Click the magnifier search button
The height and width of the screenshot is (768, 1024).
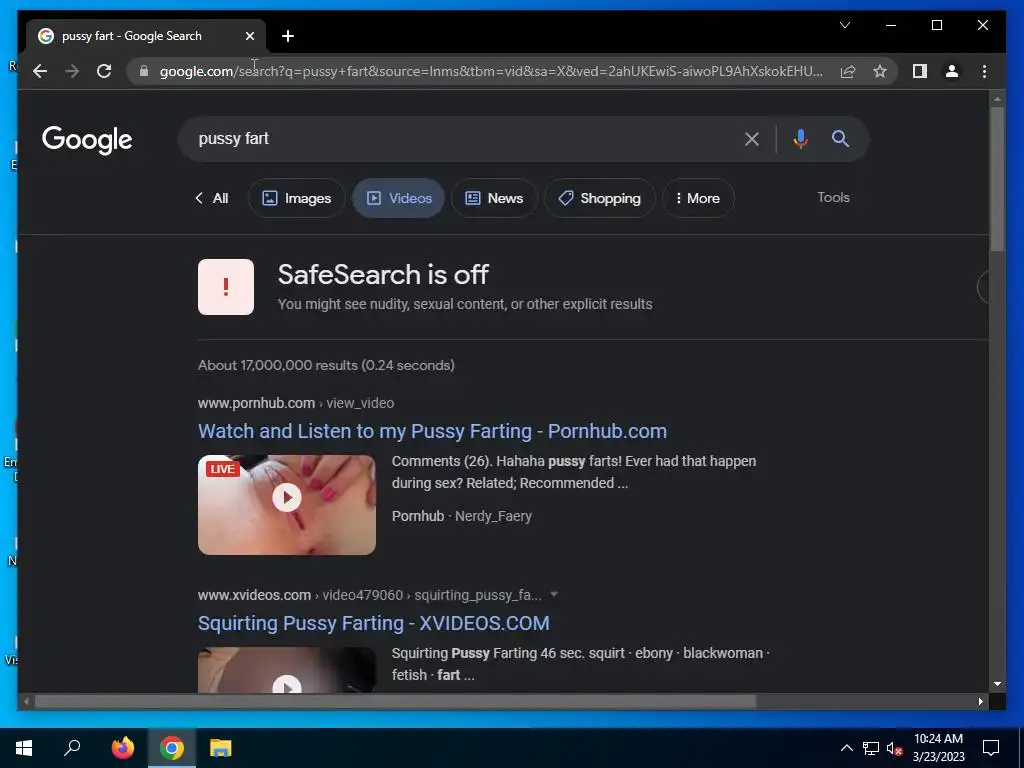(x=840, y=138)
